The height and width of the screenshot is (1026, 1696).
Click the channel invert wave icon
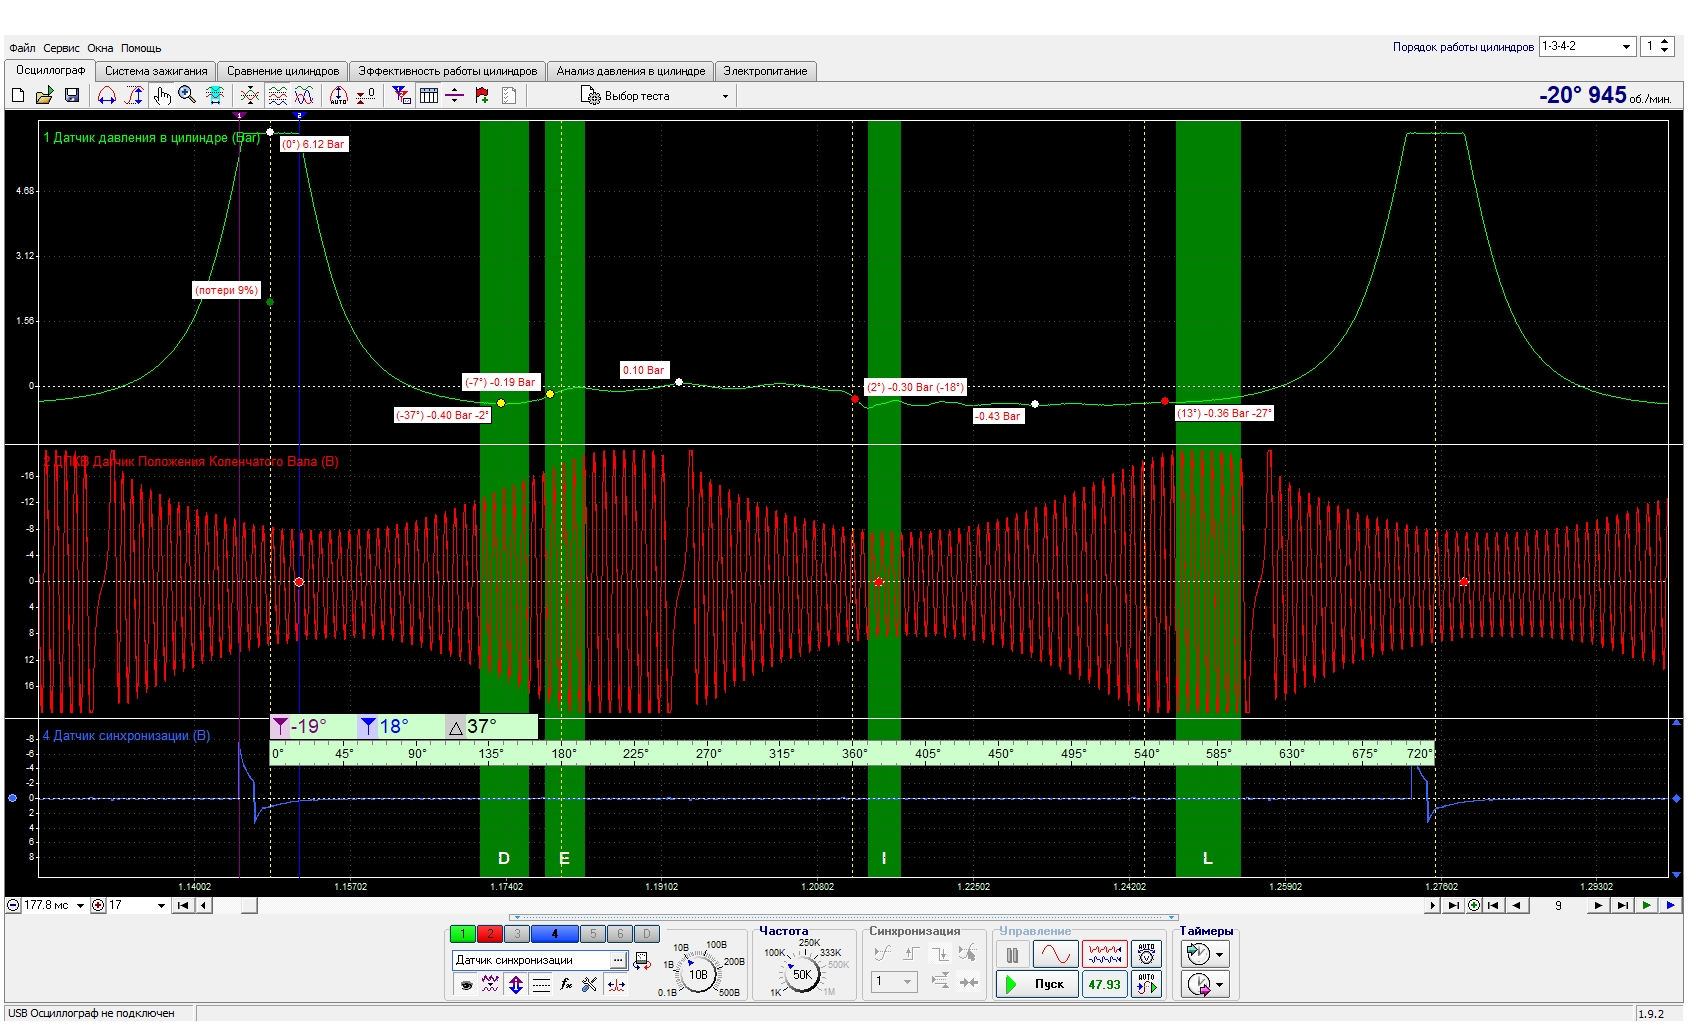click(x=490, y=984)
